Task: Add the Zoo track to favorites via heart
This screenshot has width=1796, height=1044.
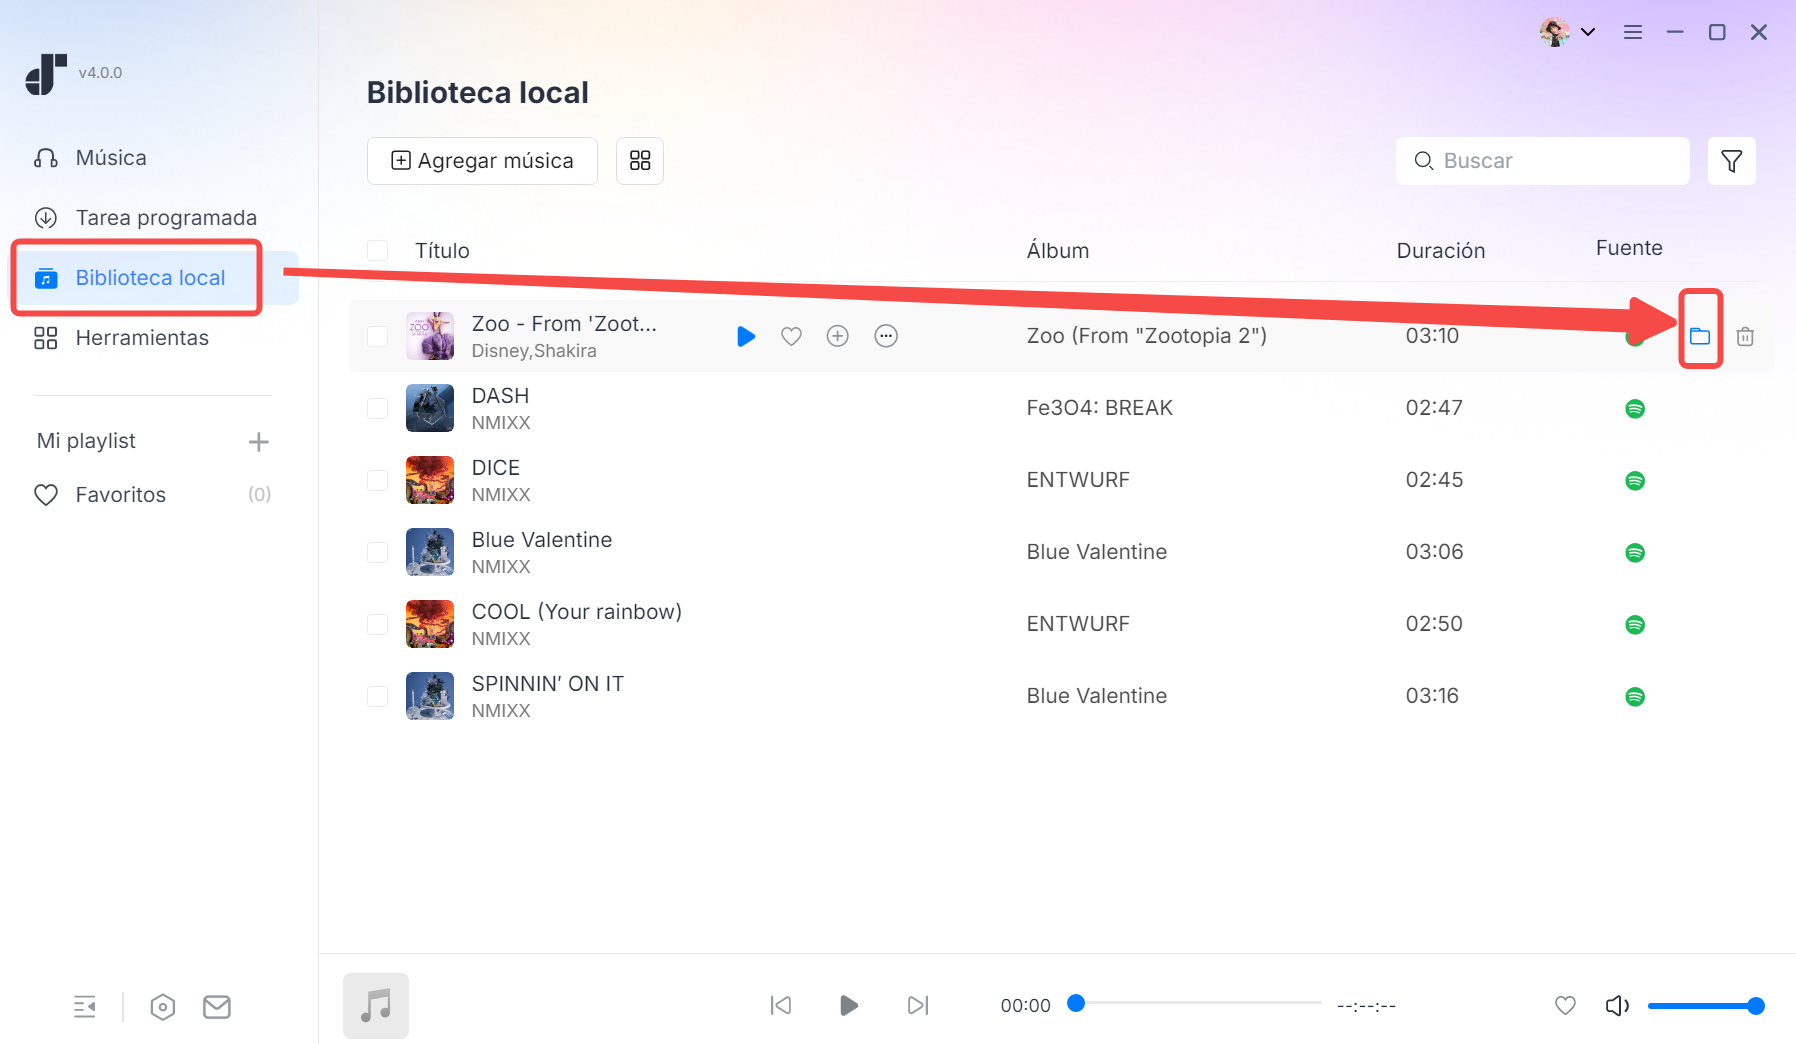Action: tap(791, 337)
